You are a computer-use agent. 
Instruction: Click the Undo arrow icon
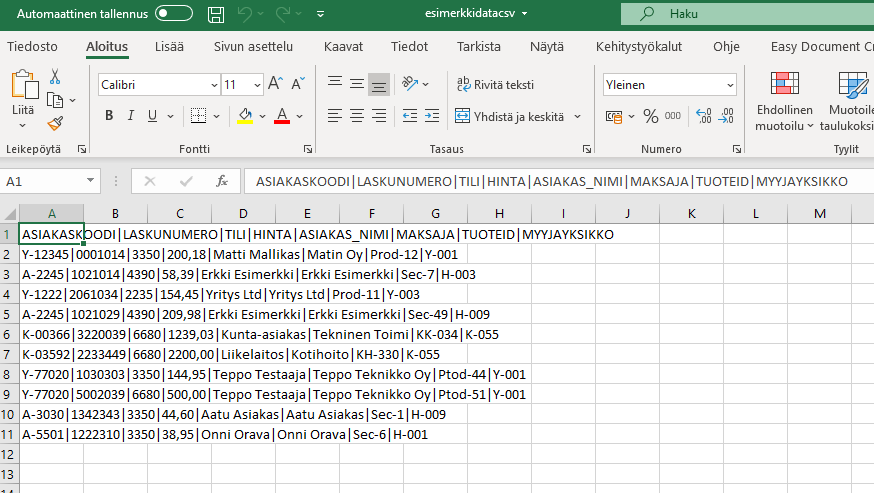pos(245,14)
